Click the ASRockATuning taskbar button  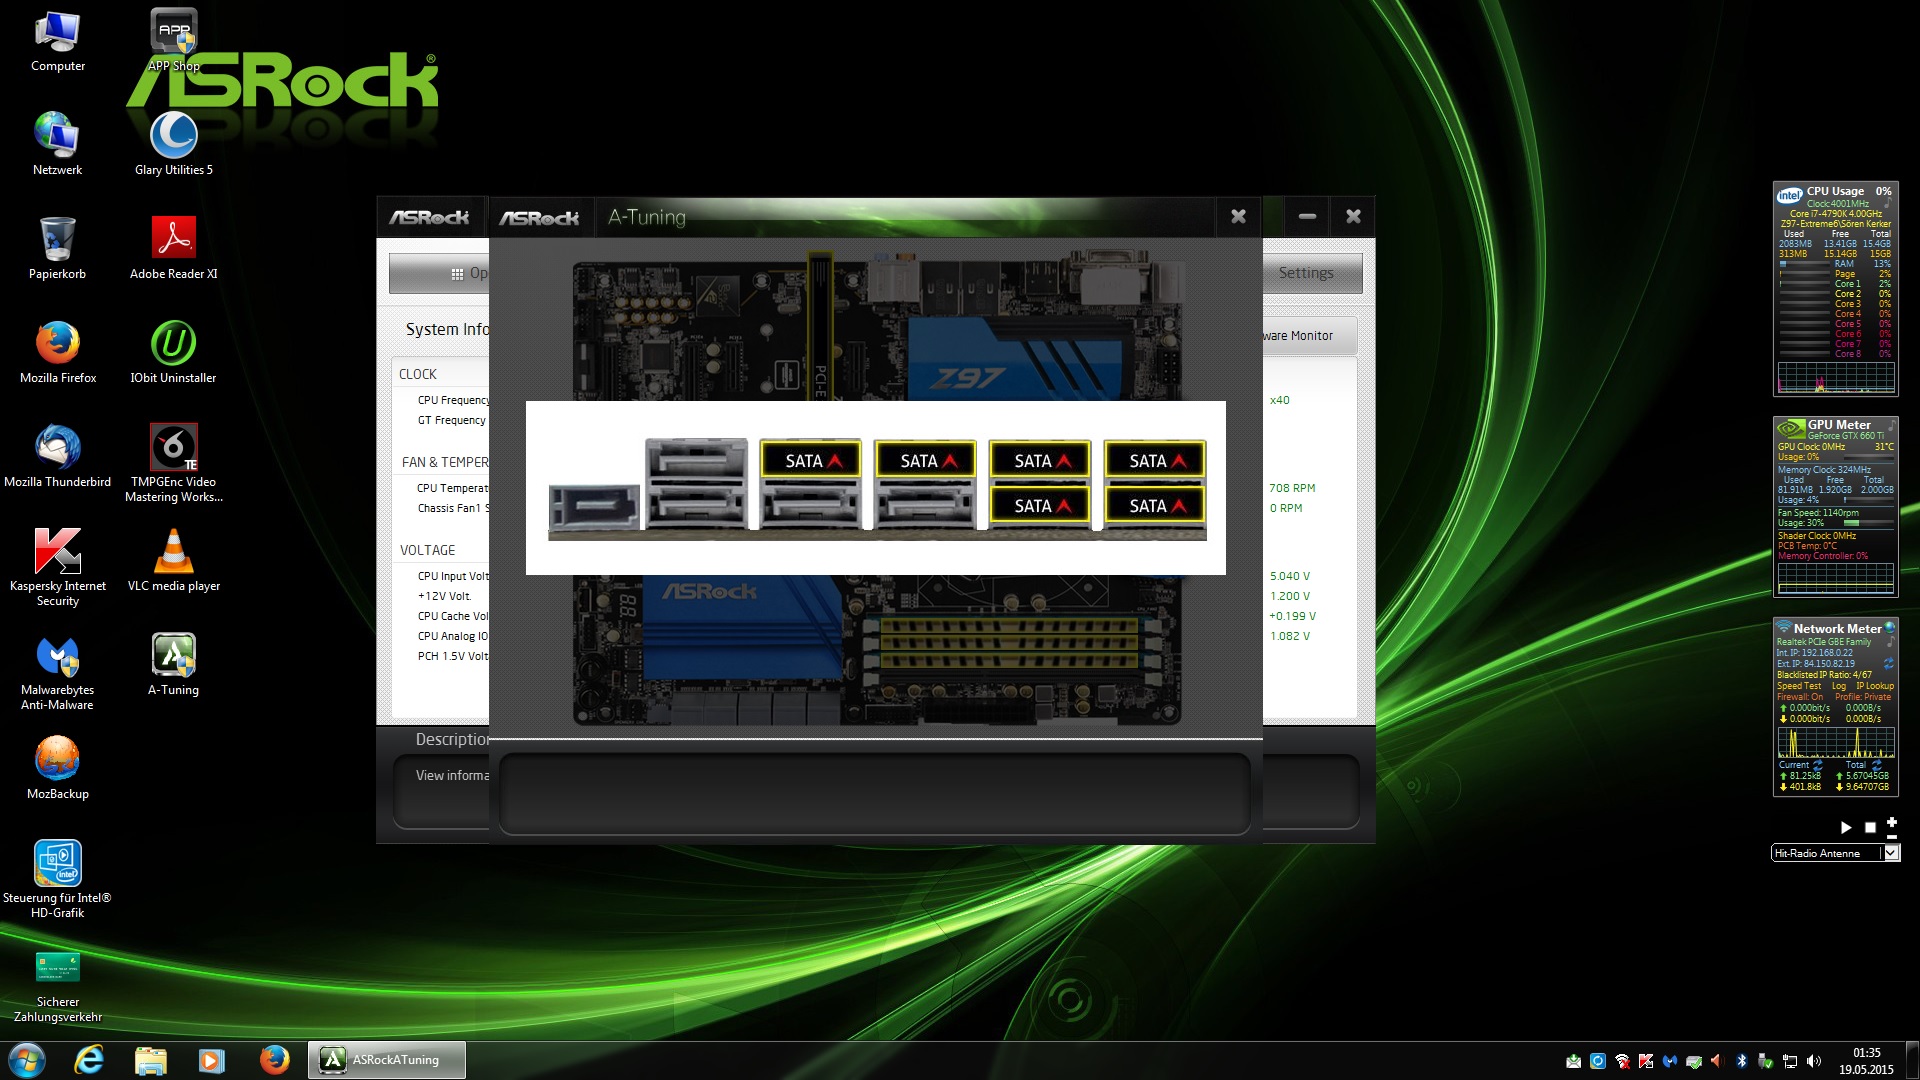(386, 1060)
